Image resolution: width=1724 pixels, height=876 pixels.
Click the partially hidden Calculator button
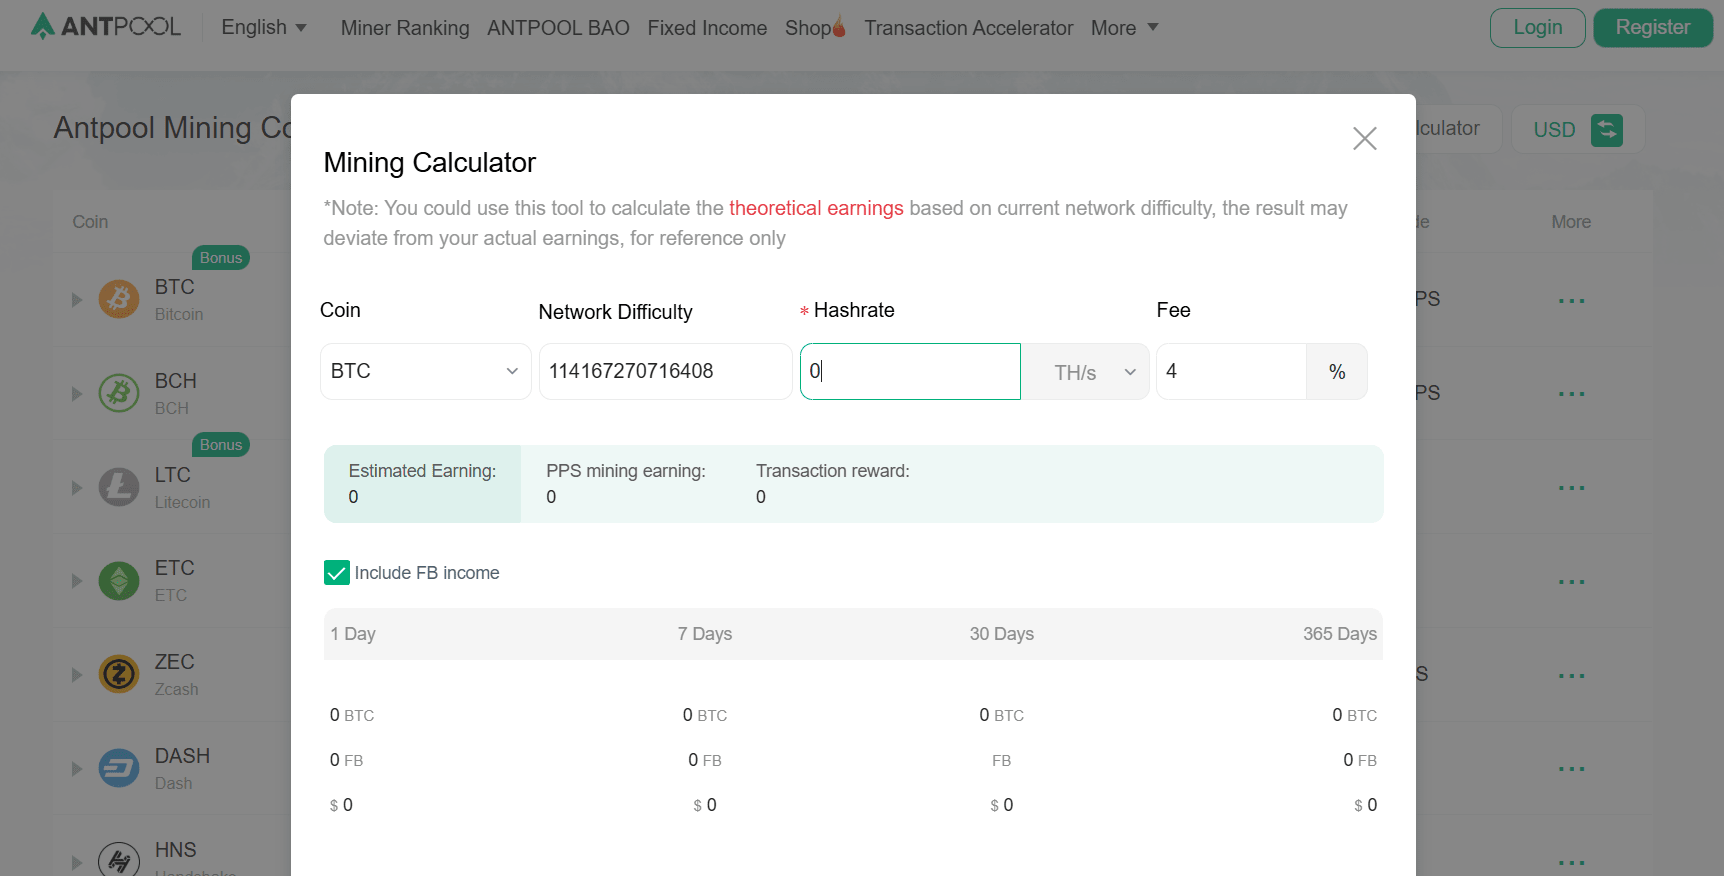click(x=1457, y=129)
